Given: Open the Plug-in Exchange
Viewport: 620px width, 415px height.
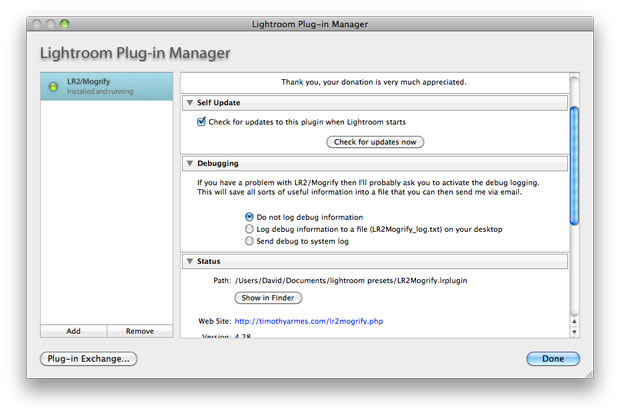Looking at the screenshot, I should (89, 358).
